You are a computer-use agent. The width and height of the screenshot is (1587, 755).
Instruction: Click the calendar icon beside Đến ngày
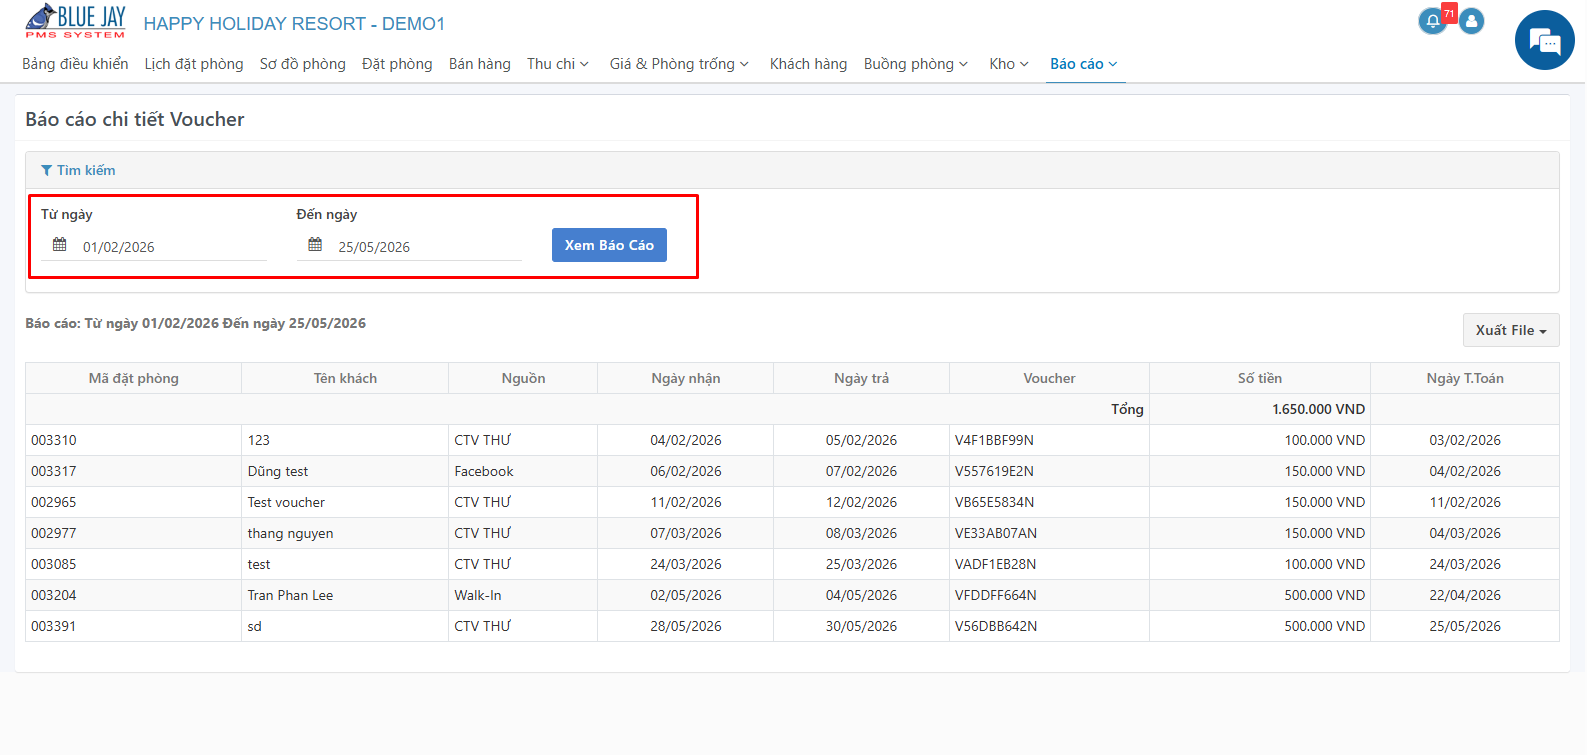coord(315,245)
